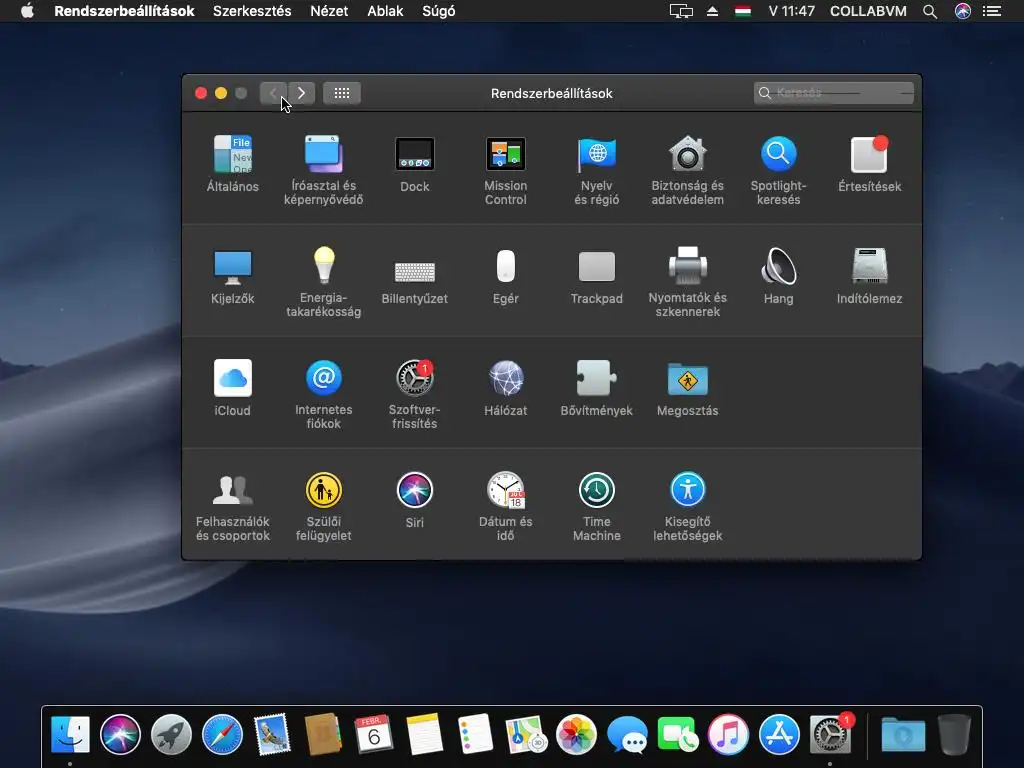Open the Szerkesztés menu
This screenshot has width=1024, height=768.
coord(252,11)
